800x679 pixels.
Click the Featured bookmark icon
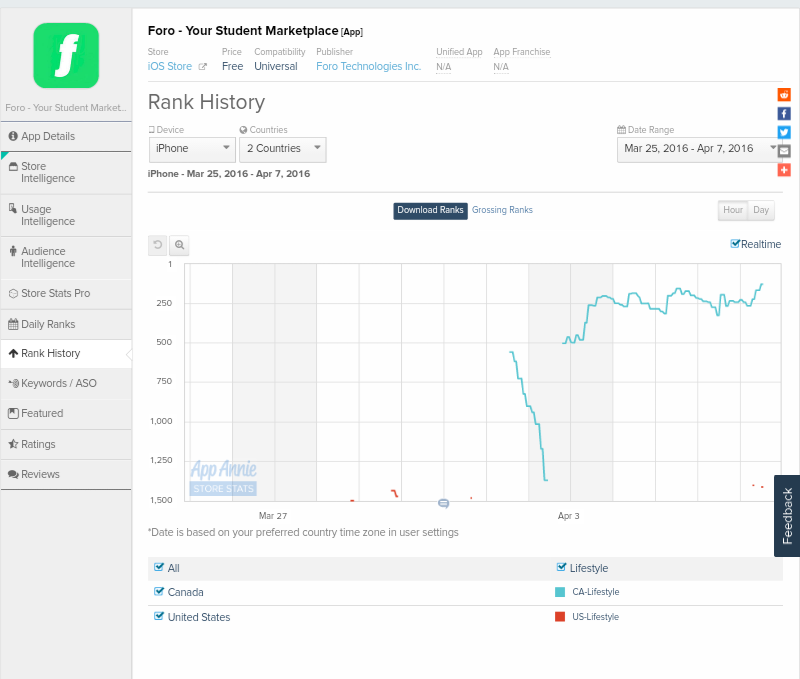point(13,413)
